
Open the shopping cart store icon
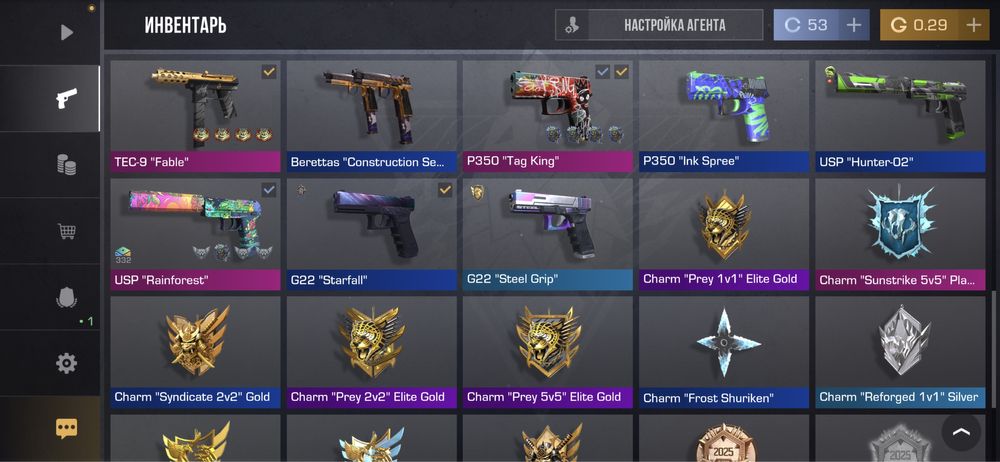tap(66, 231)
